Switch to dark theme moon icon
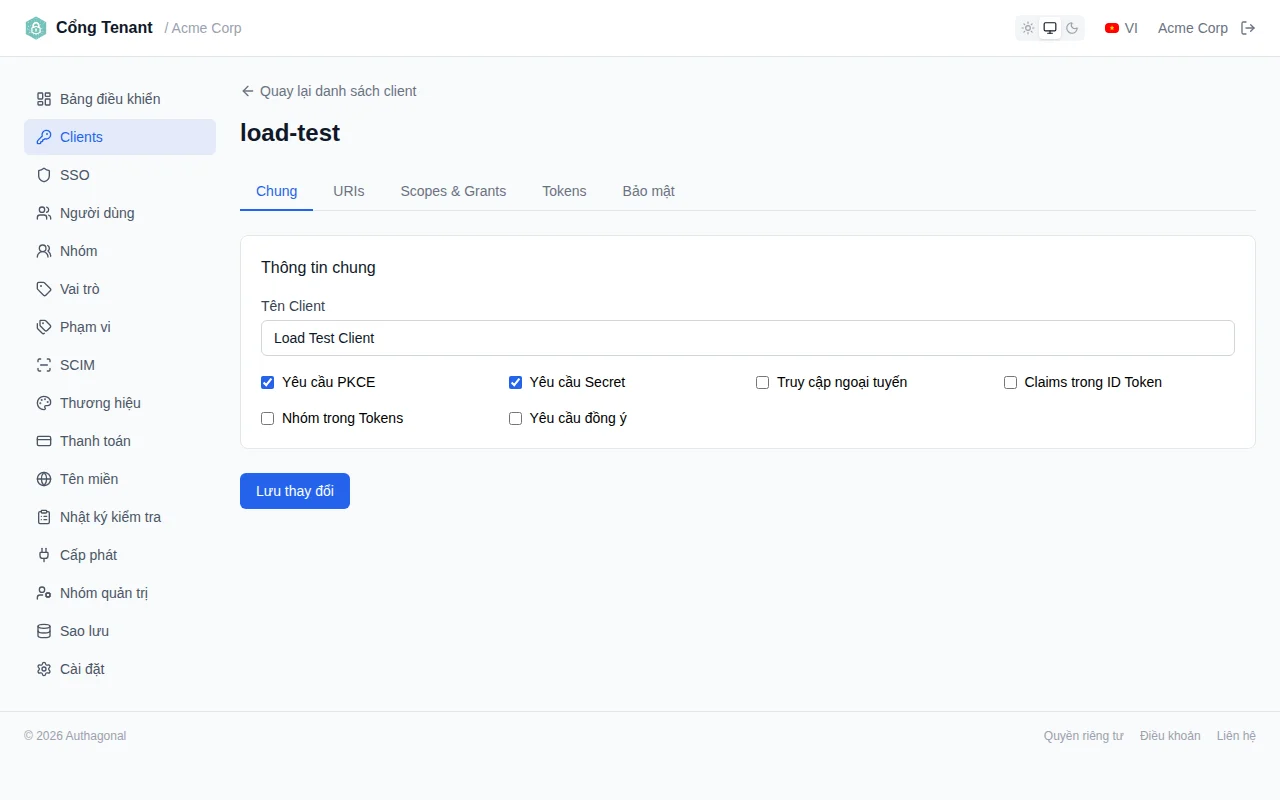This screenshot has height=800, width=1280. pyautogui.click(x=1072, y=28)
